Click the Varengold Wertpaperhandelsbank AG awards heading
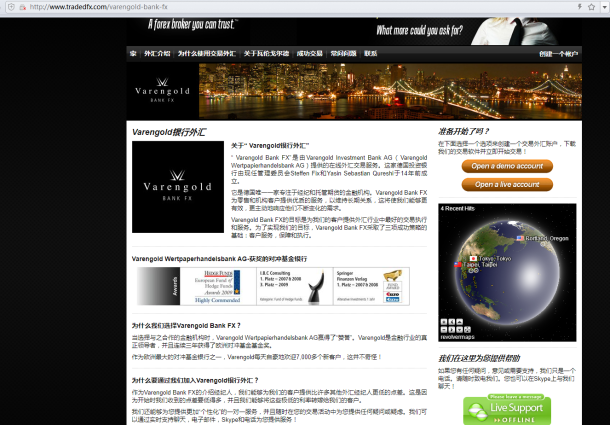This screenshot has width=610, height=425. 219,259
